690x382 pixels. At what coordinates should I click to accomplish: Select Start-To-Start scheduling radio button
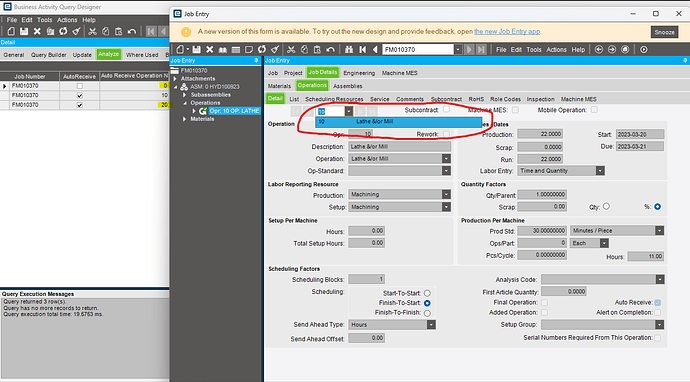[427, 293]
